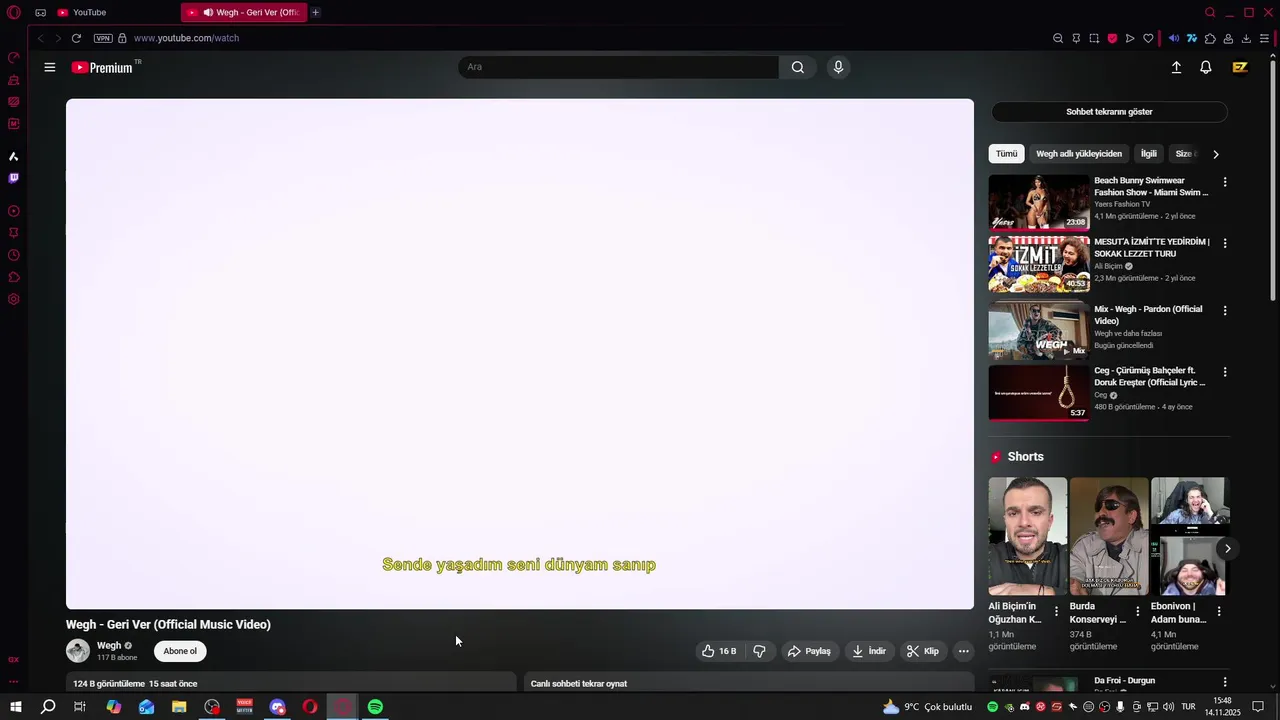The width and height of the screenshot is (1280, 720).
Task: Open Windows Start menu
Action: [x=15, y=707]
